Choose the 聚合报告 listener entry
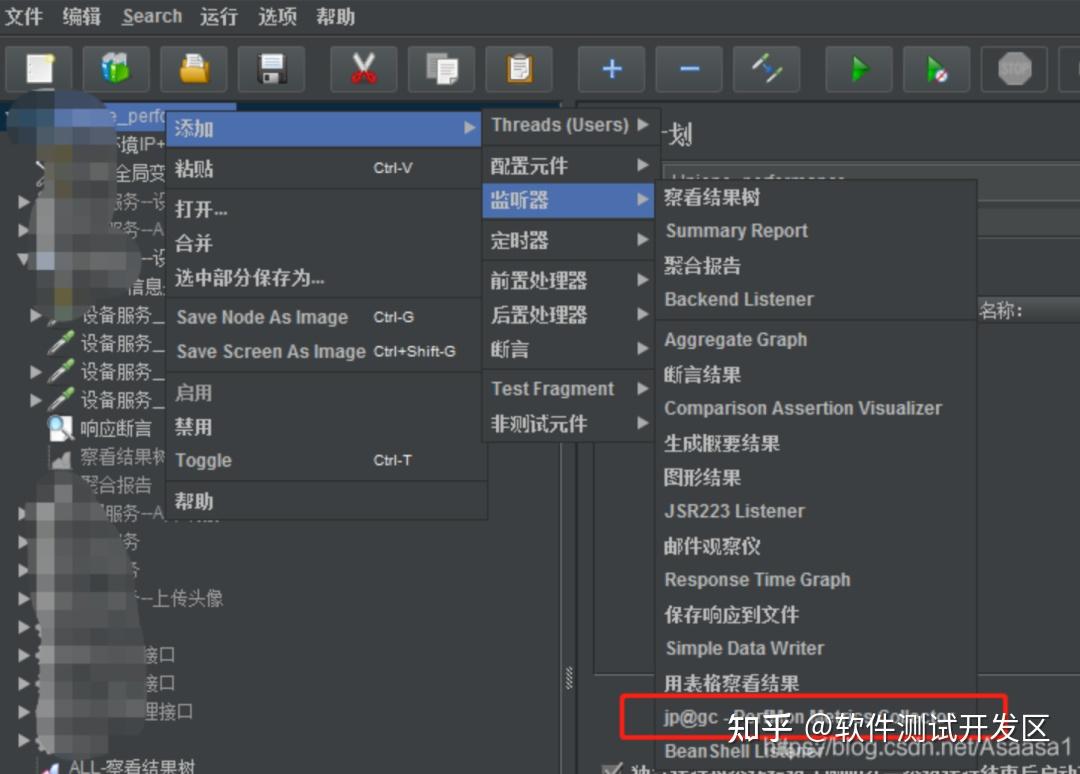 tap(702, 265)
